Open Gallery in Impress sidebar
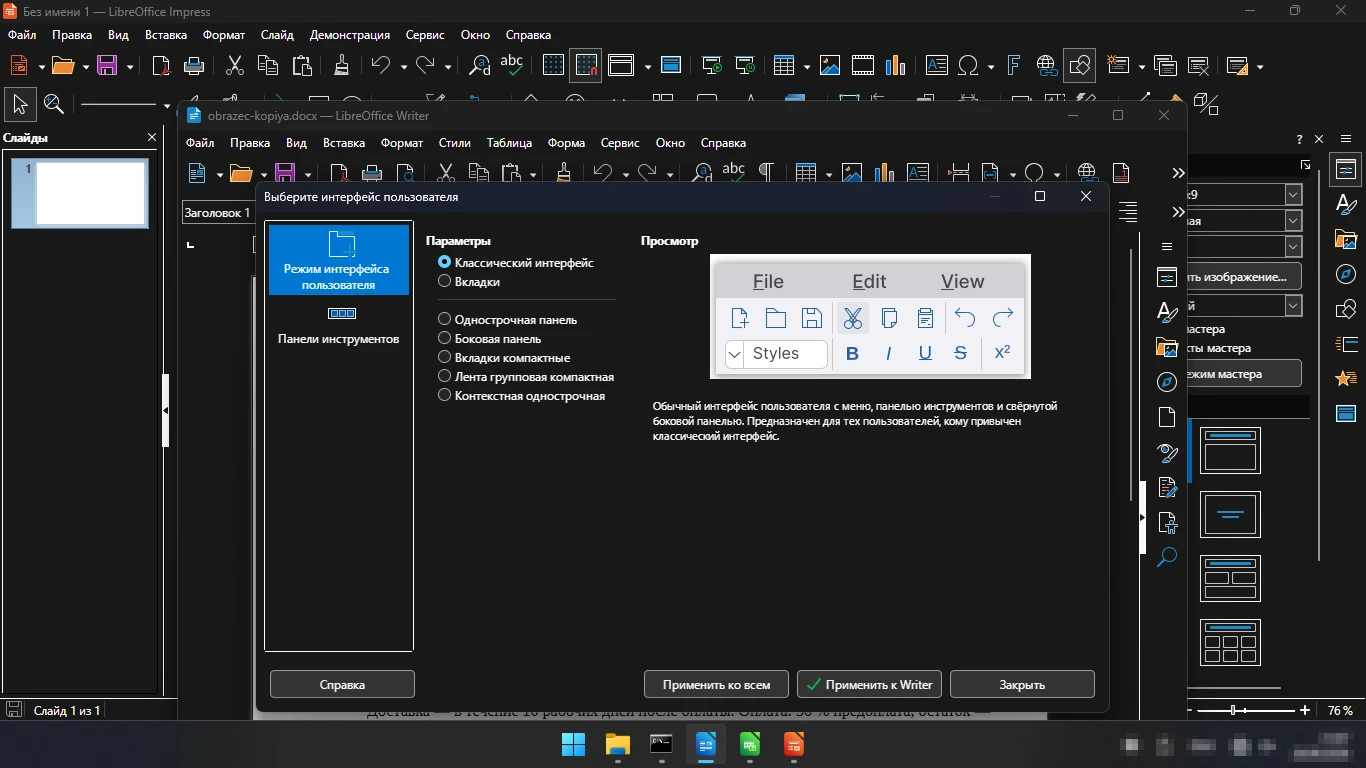This screenshot has height=768, width=1366. click(1346, 240)
